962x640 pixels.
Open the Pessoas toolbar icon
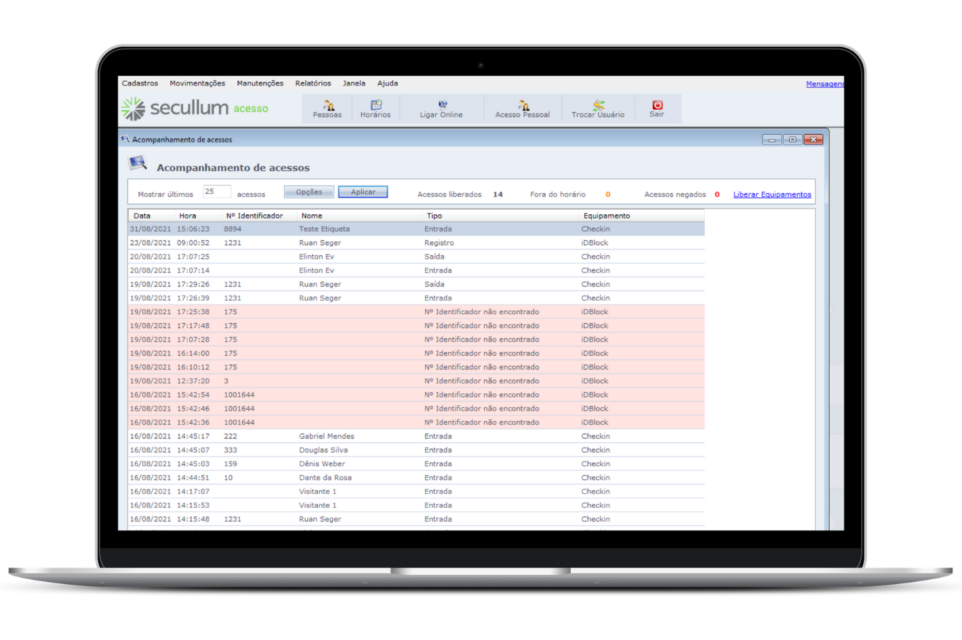pyautogui.click(x=327, y=109)
